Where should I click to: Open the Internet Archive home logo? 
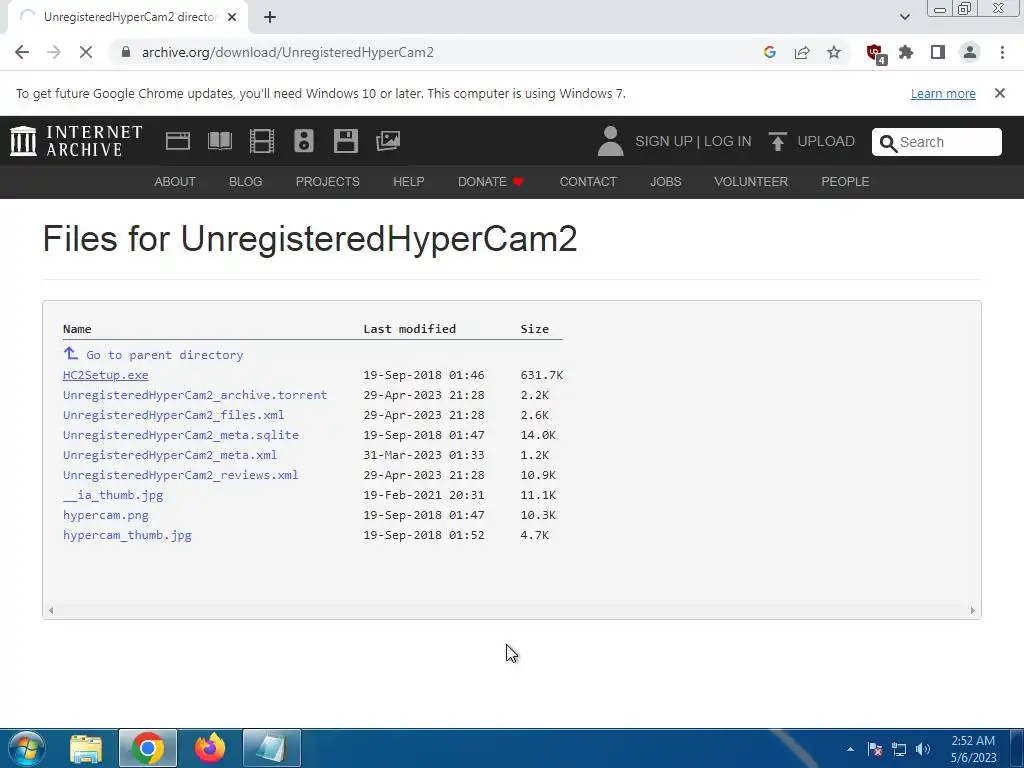point(76,141)
